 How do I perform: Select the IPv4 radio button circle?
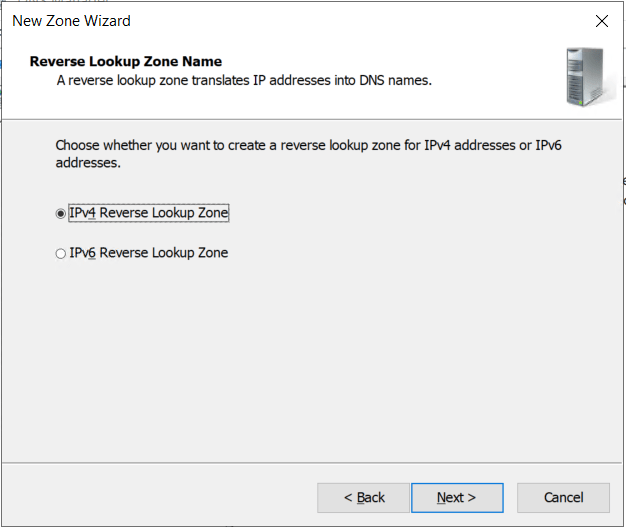point(61,214)
